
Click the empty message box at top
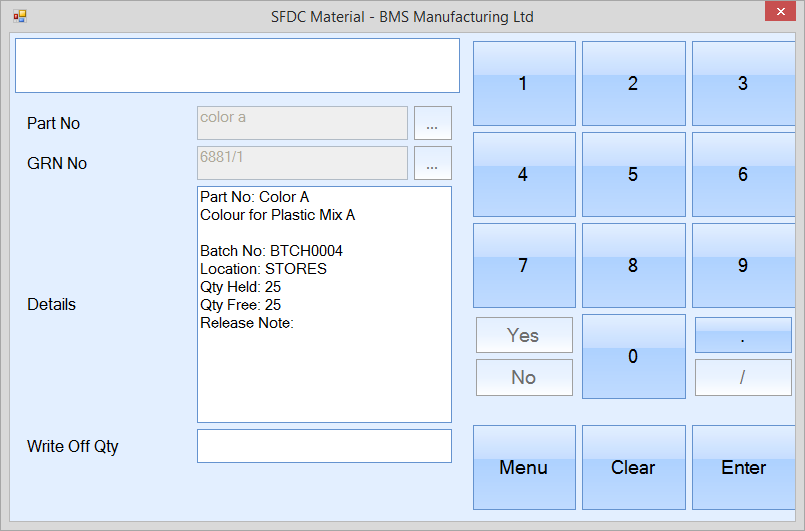(x=237, y=66)
